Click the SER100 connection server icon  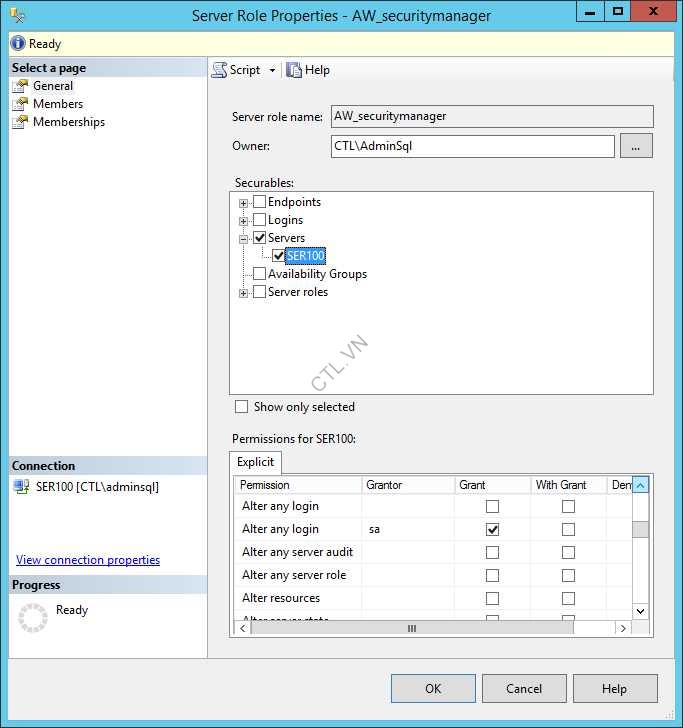22,487
